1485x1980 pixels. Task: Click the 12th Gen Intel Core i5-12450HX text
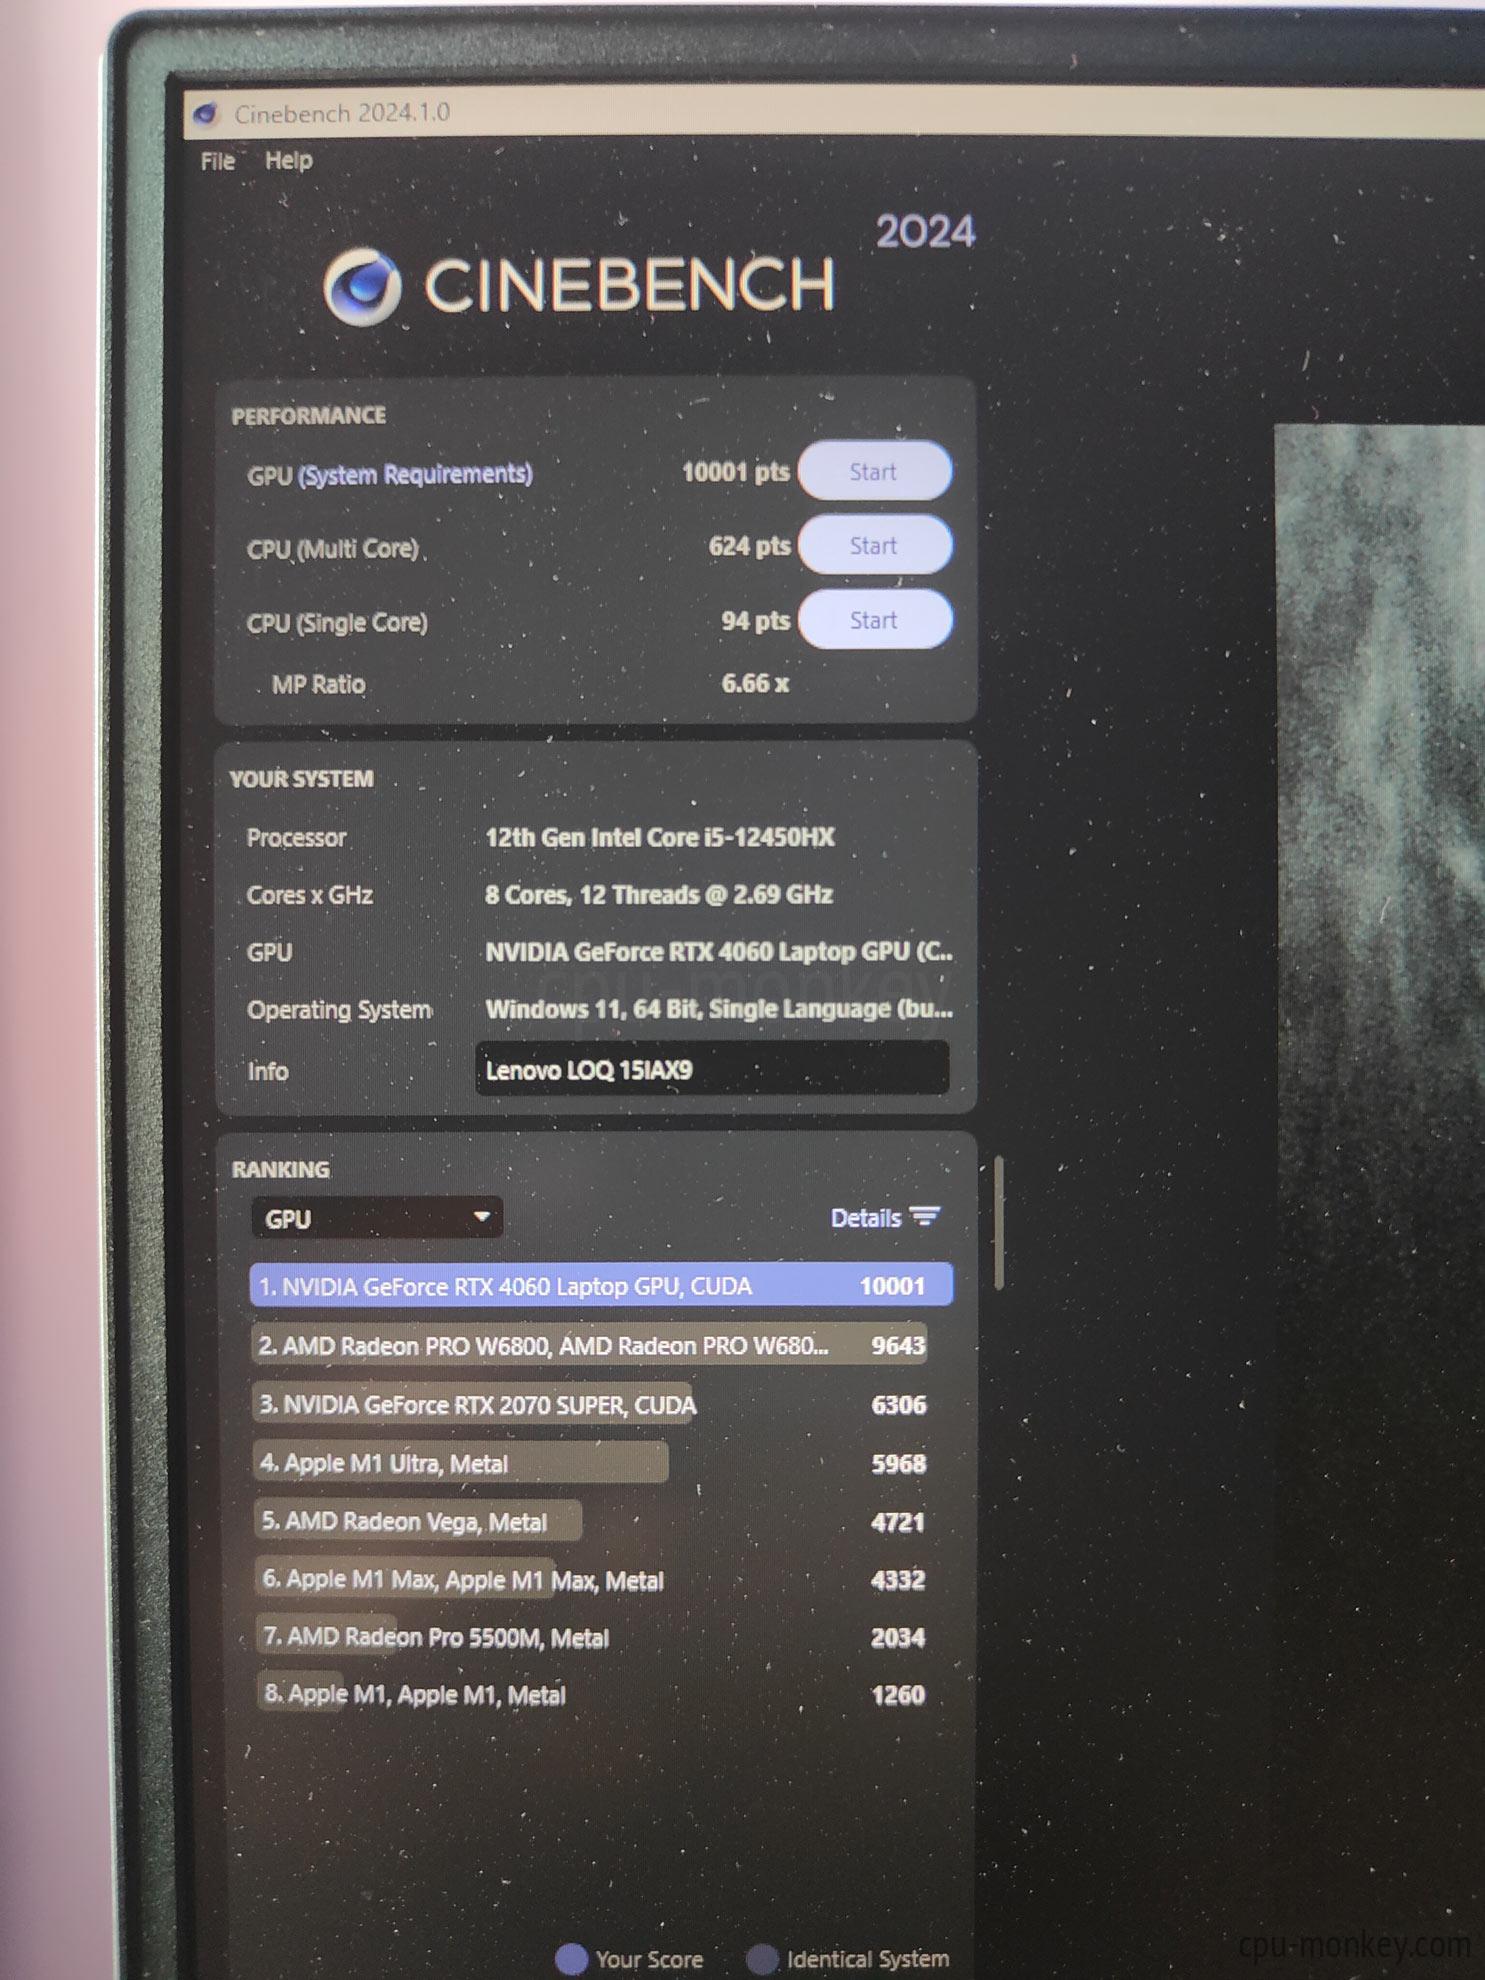coord(660,837)
